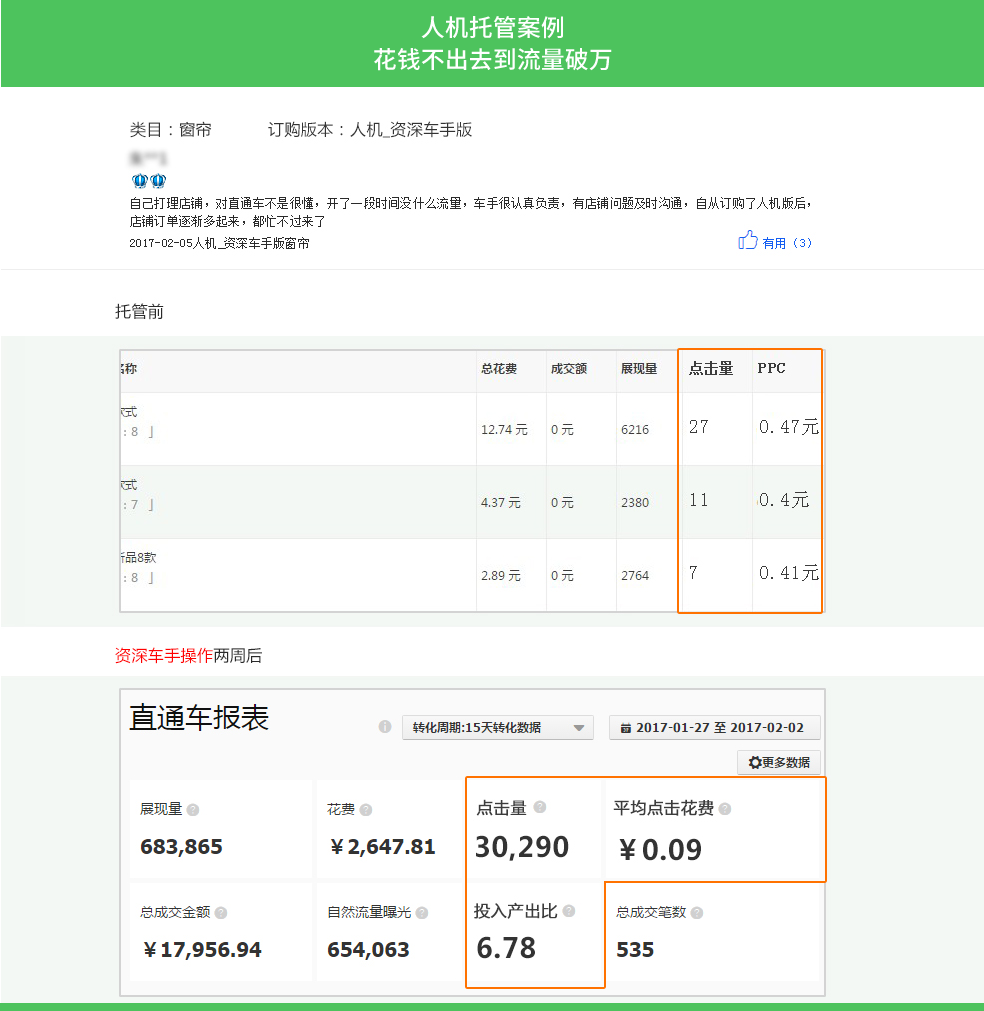
Task: Open the 转化周期 15天转化数据 dropdown
Action: 497,728
